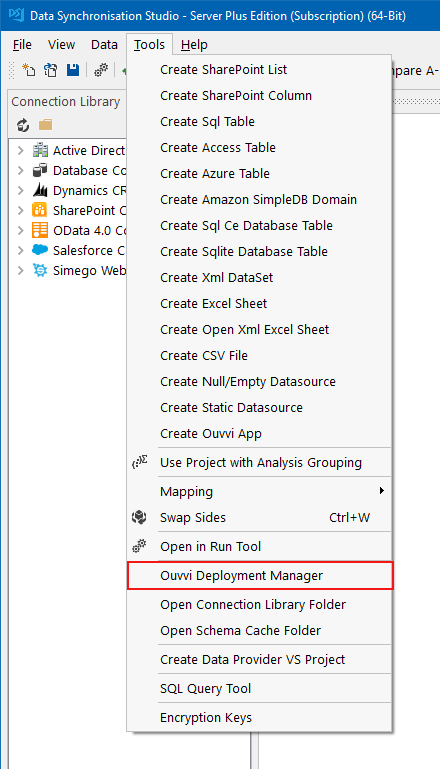The width and height of the screenshot is (440, 769).
Task: Open the Help menu
Action: tap(194, 45)
